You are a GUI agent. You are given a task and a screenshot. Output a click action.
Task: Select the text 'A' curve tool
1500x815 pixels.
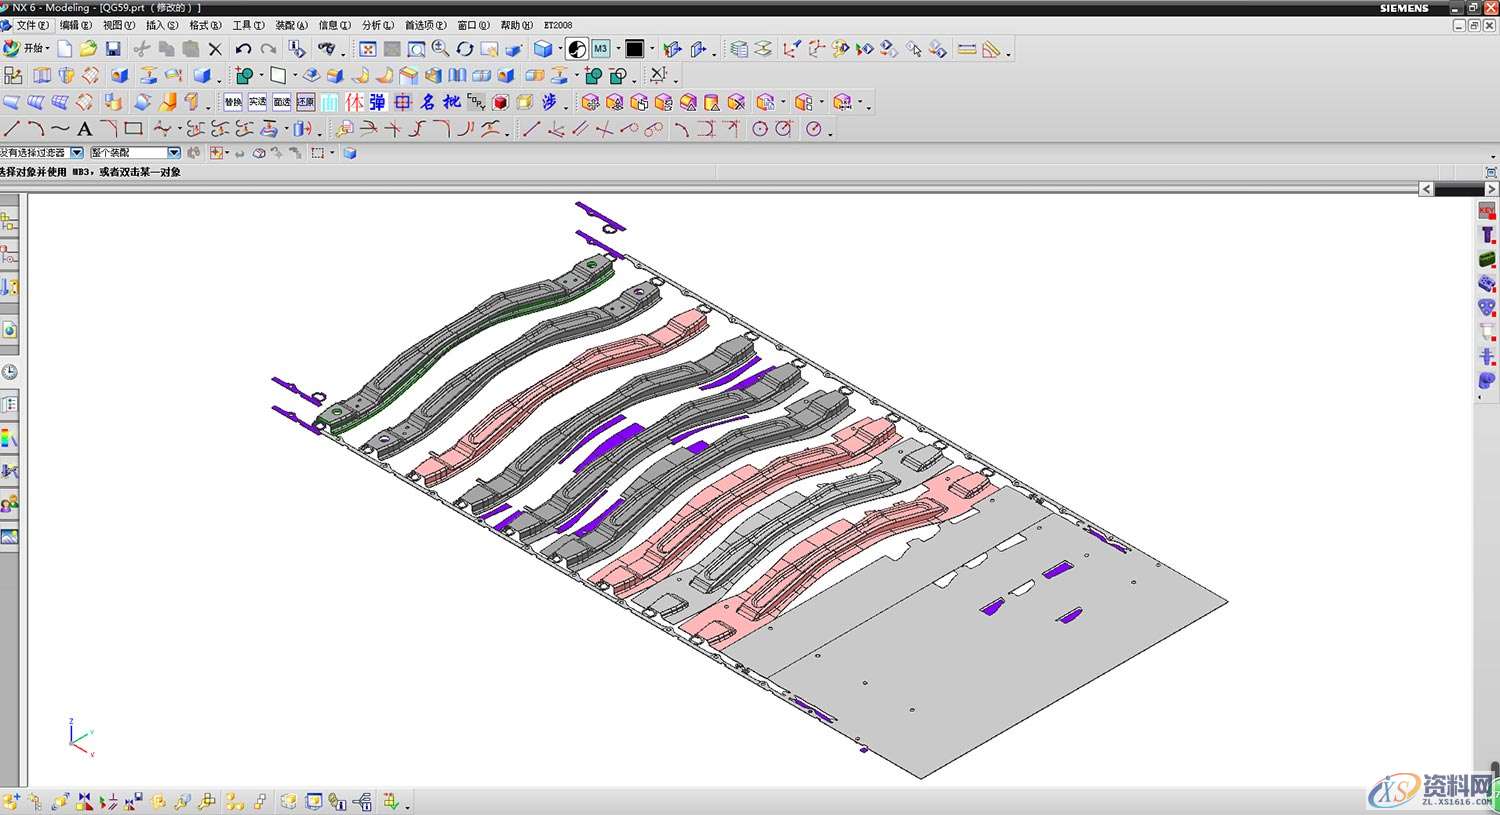pyautogui.click(x=84, y=129)
